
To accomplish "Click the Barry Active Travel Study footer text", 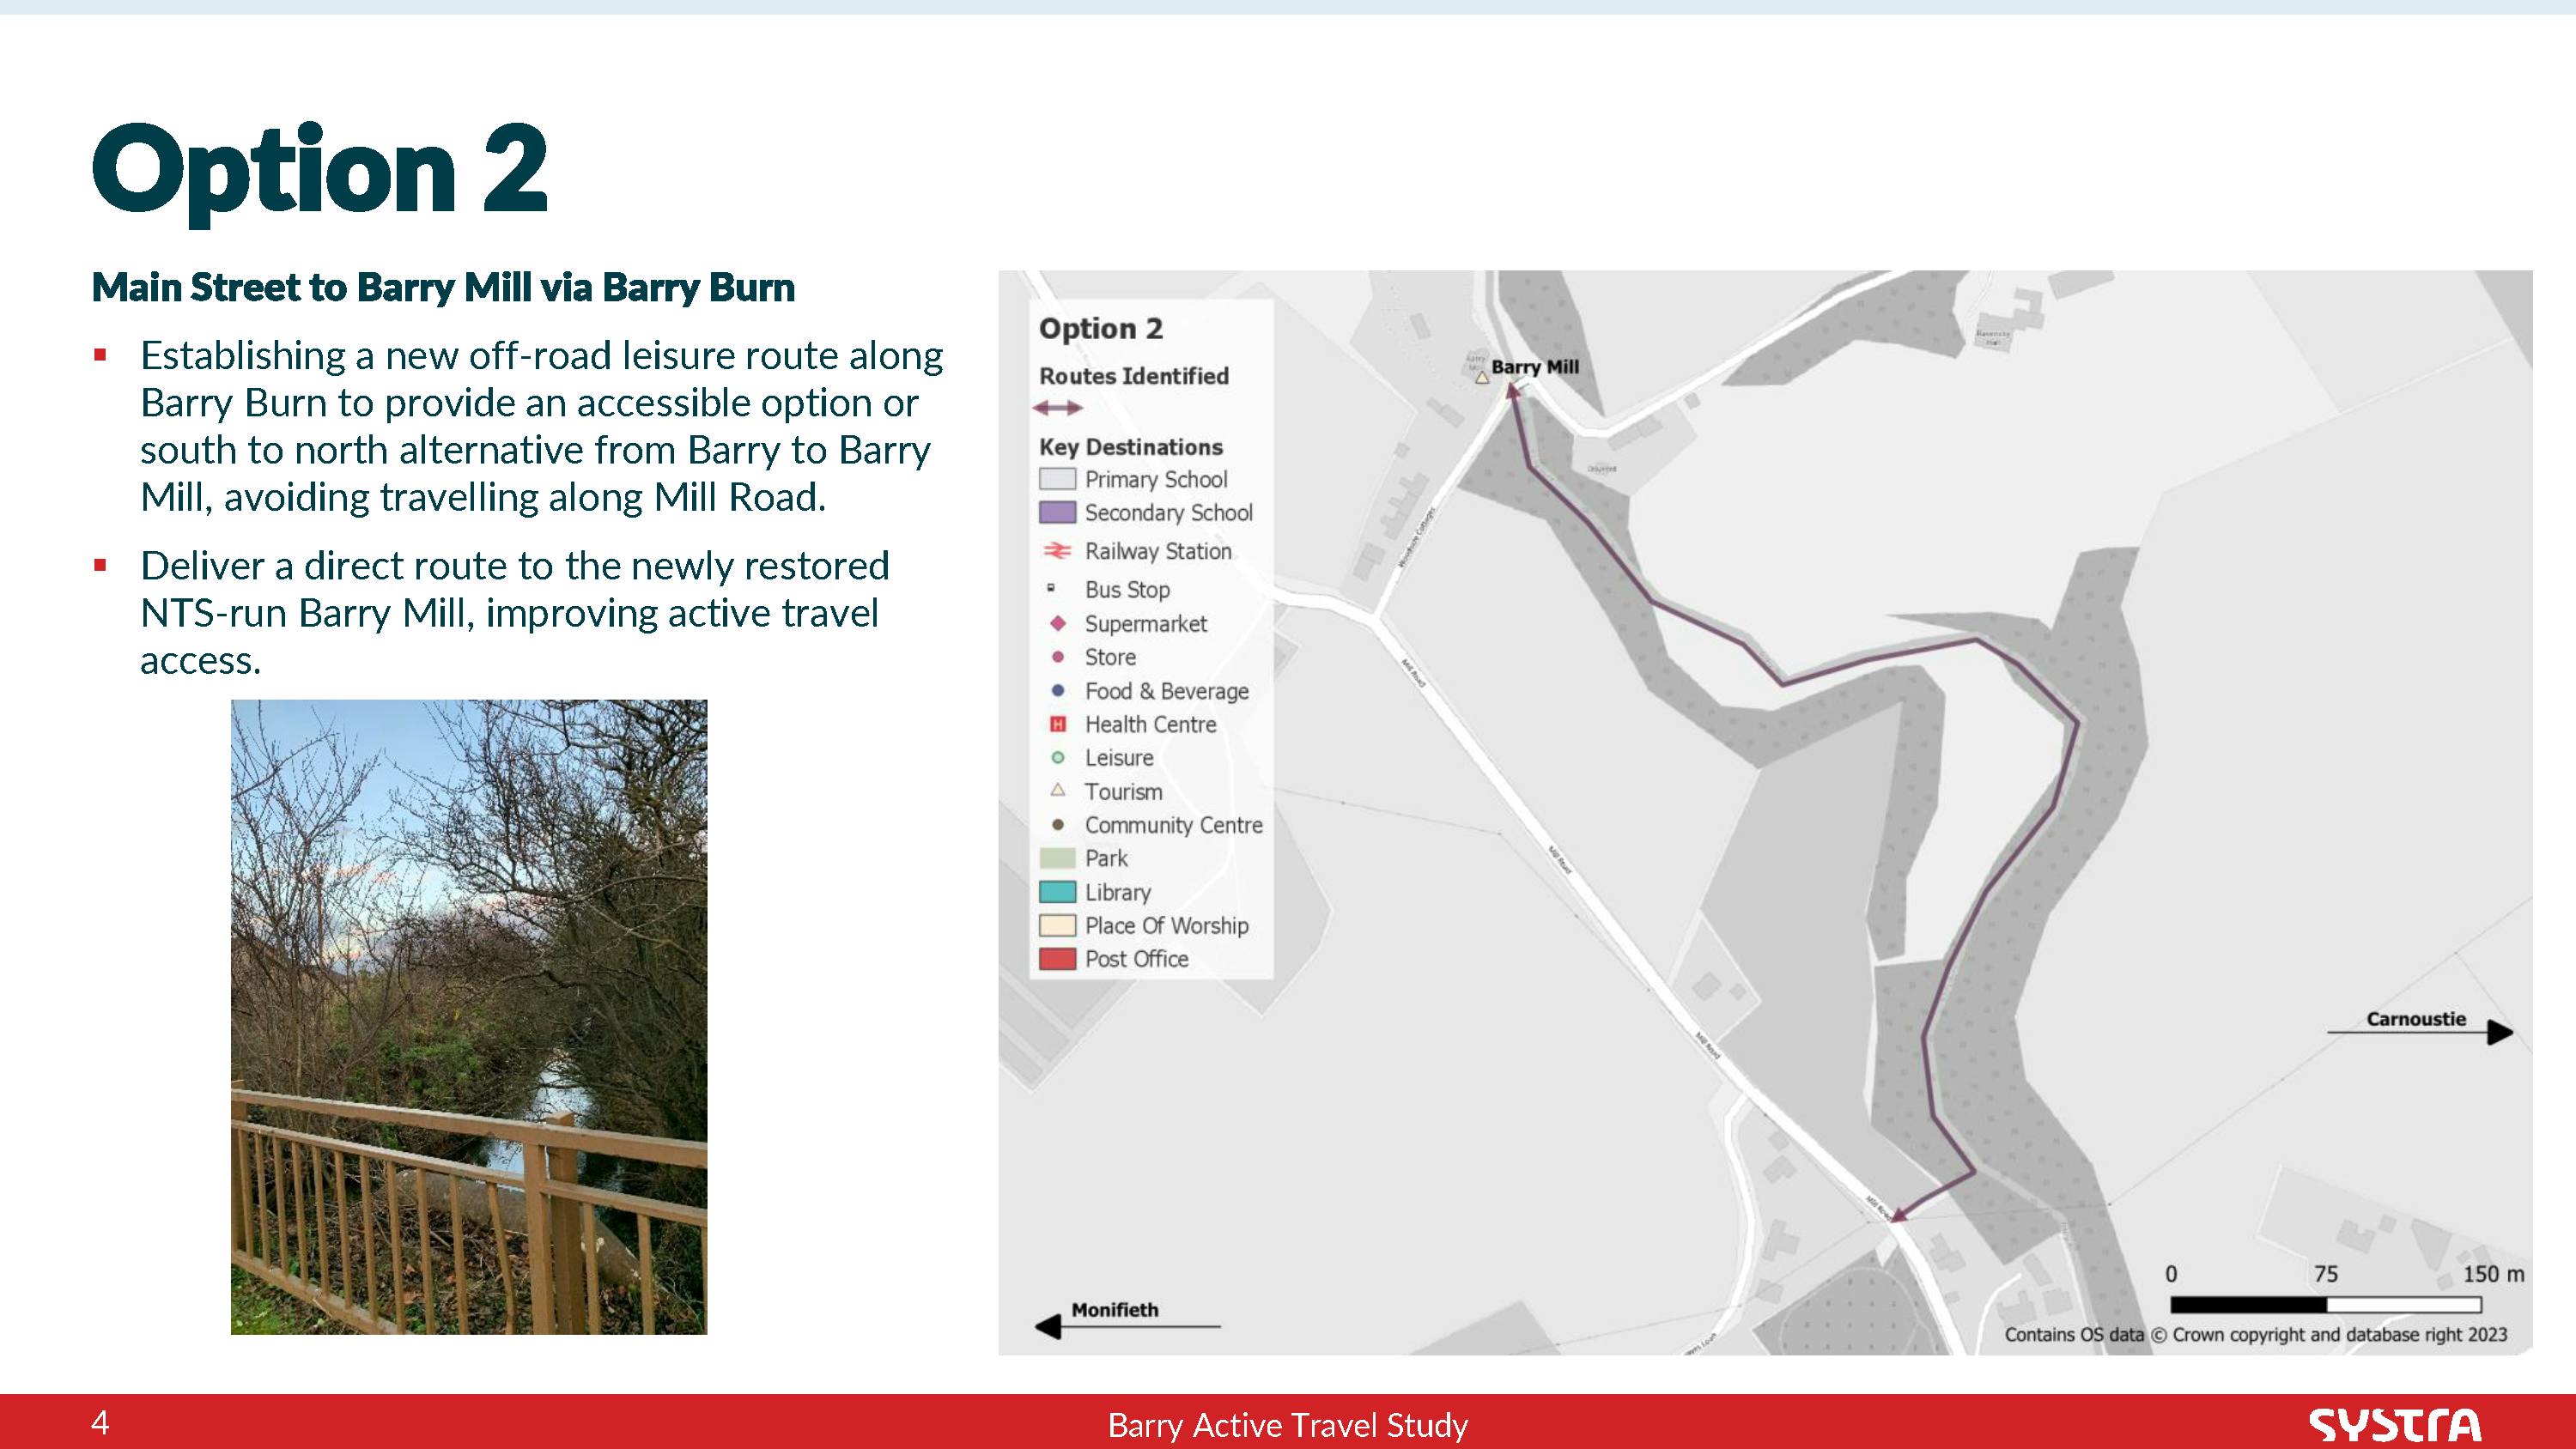I will 1287,1425.
